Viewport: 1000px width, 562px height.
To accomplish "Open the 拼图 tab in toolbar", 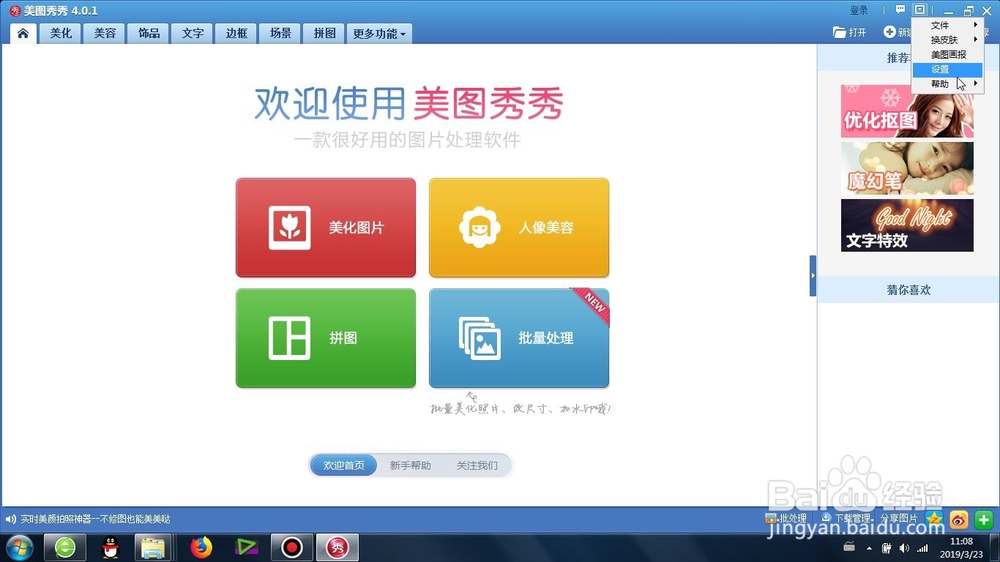I will point(325,33).
